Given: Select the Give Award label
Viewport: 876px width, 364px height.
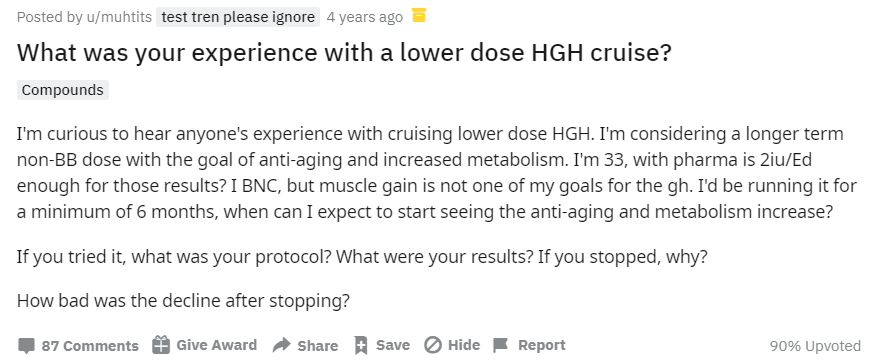Looking at the screenshot, I should (217, 345).
